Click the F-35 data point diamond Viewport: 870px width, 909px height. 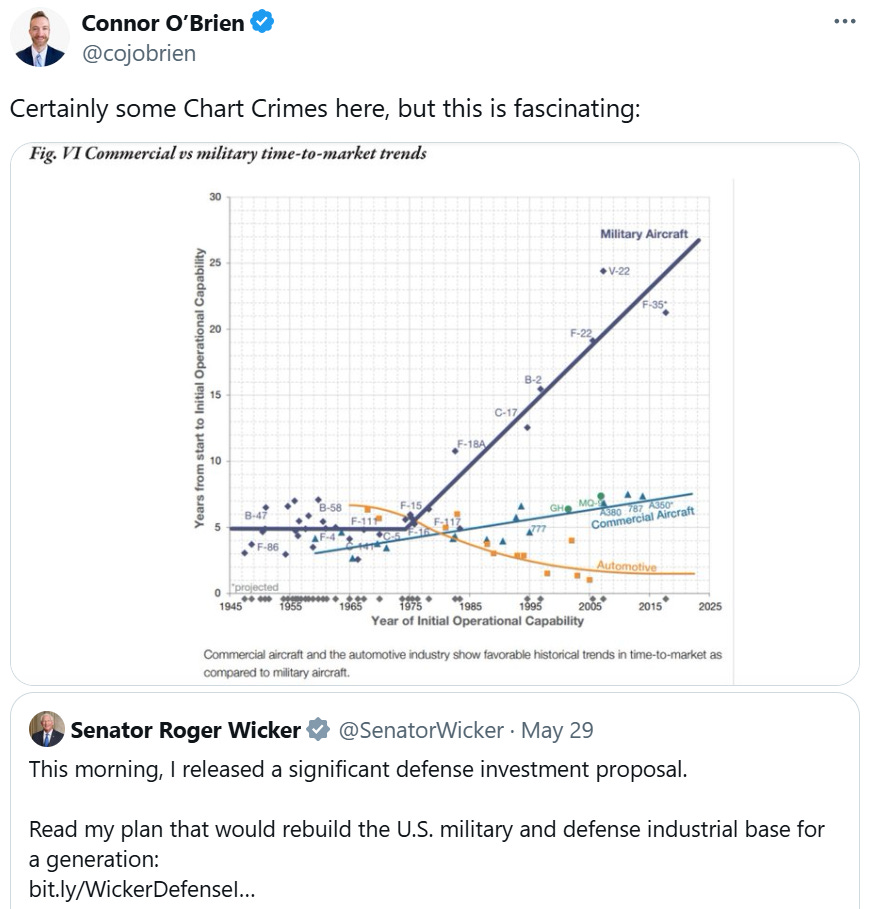click(666, 313)
